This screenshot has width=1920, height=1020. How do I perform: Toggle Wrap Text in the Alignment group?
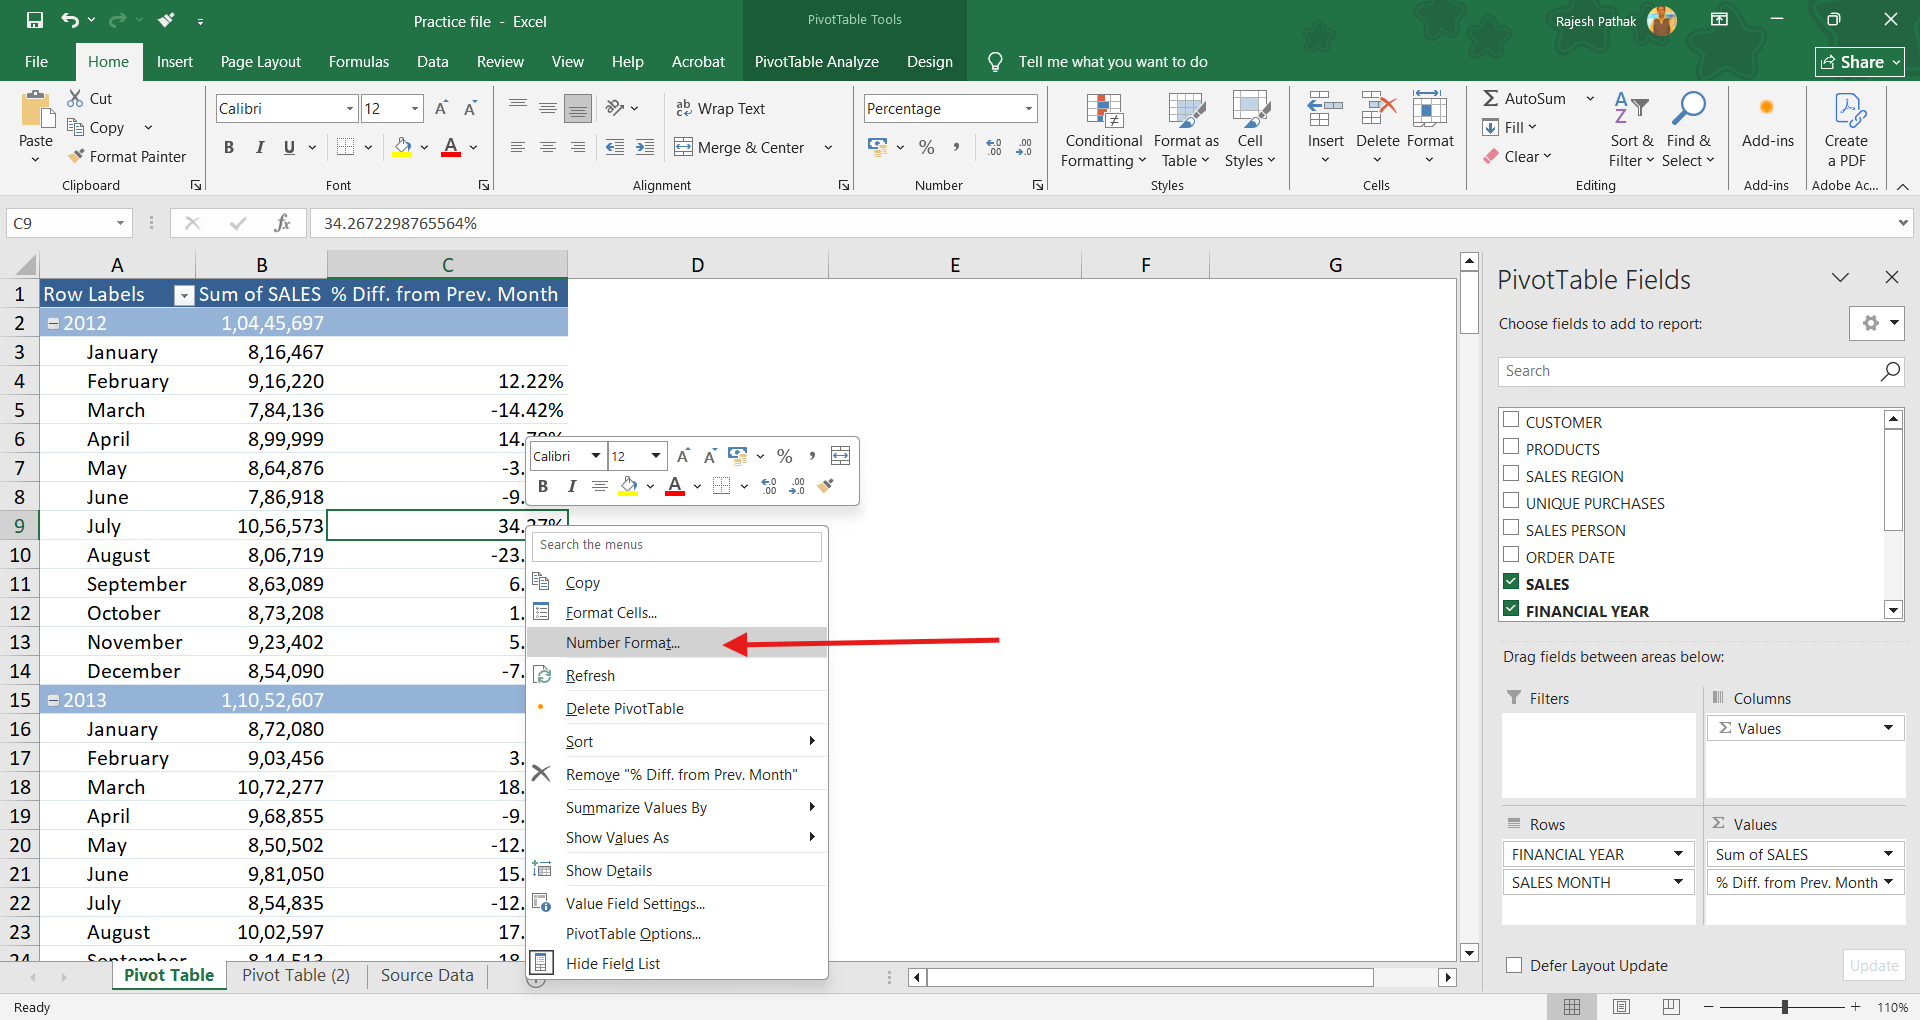[720, 108]
